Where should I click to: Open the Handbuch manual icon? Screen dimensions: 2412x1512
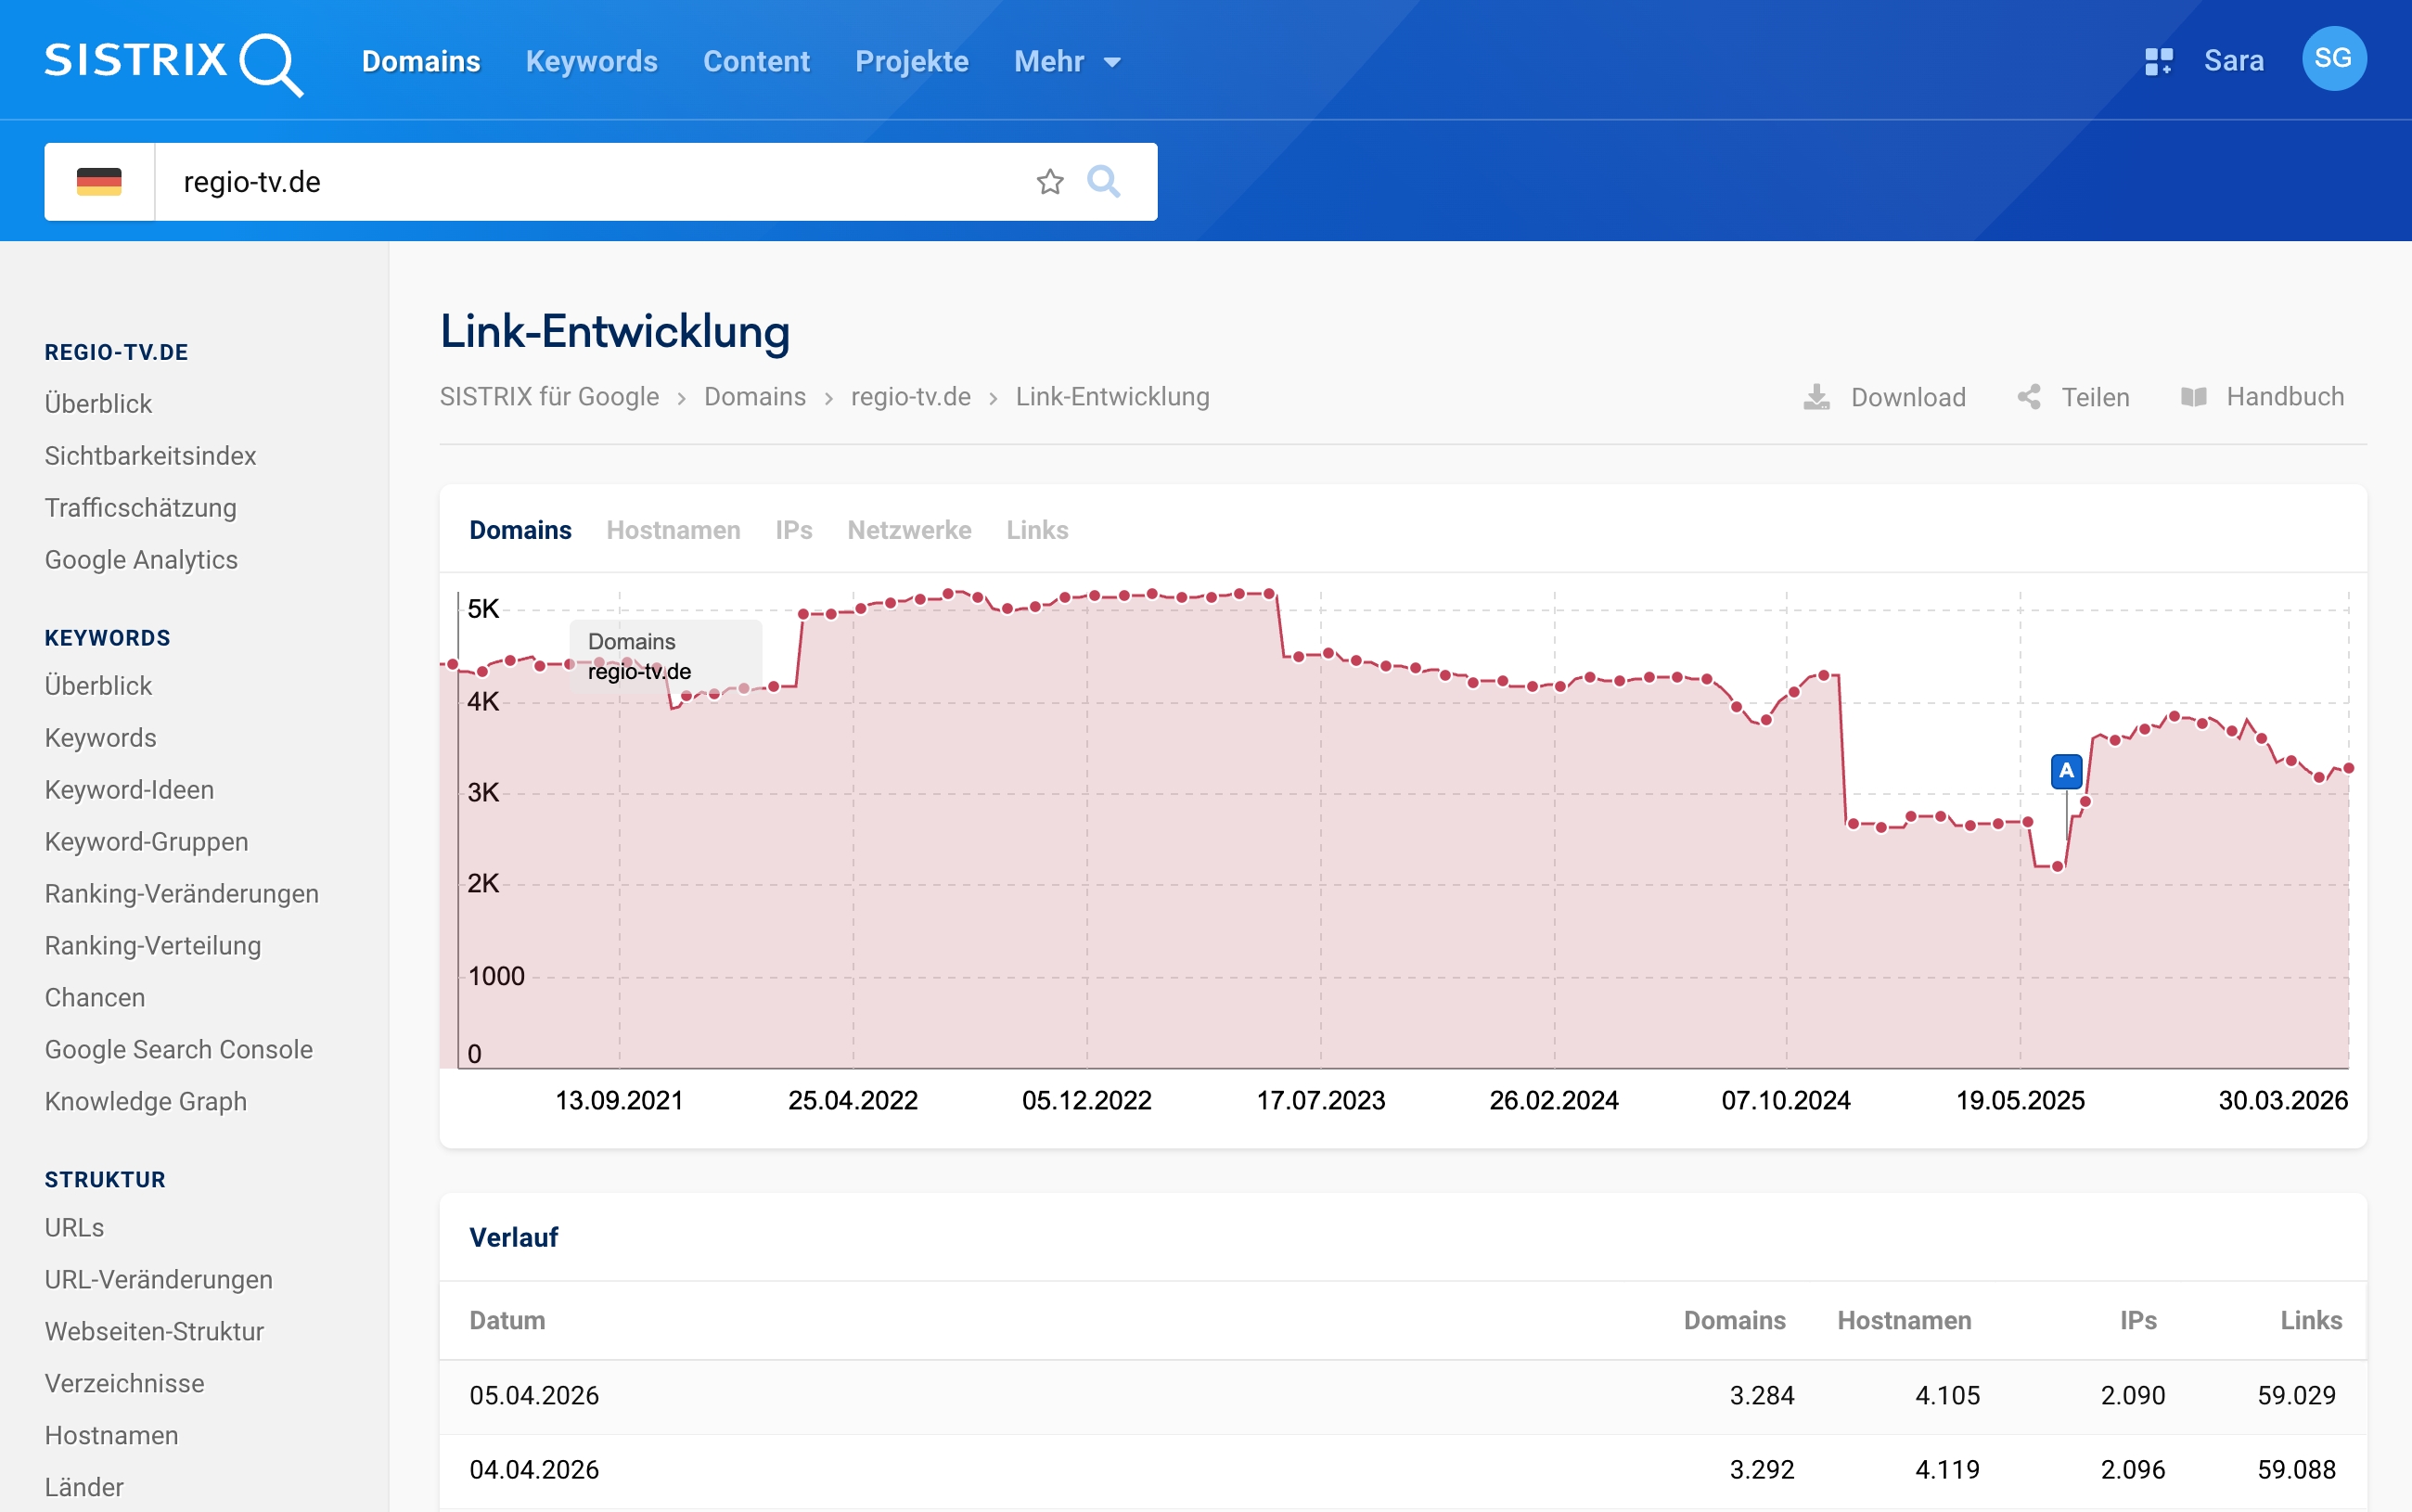point(2194,396)
